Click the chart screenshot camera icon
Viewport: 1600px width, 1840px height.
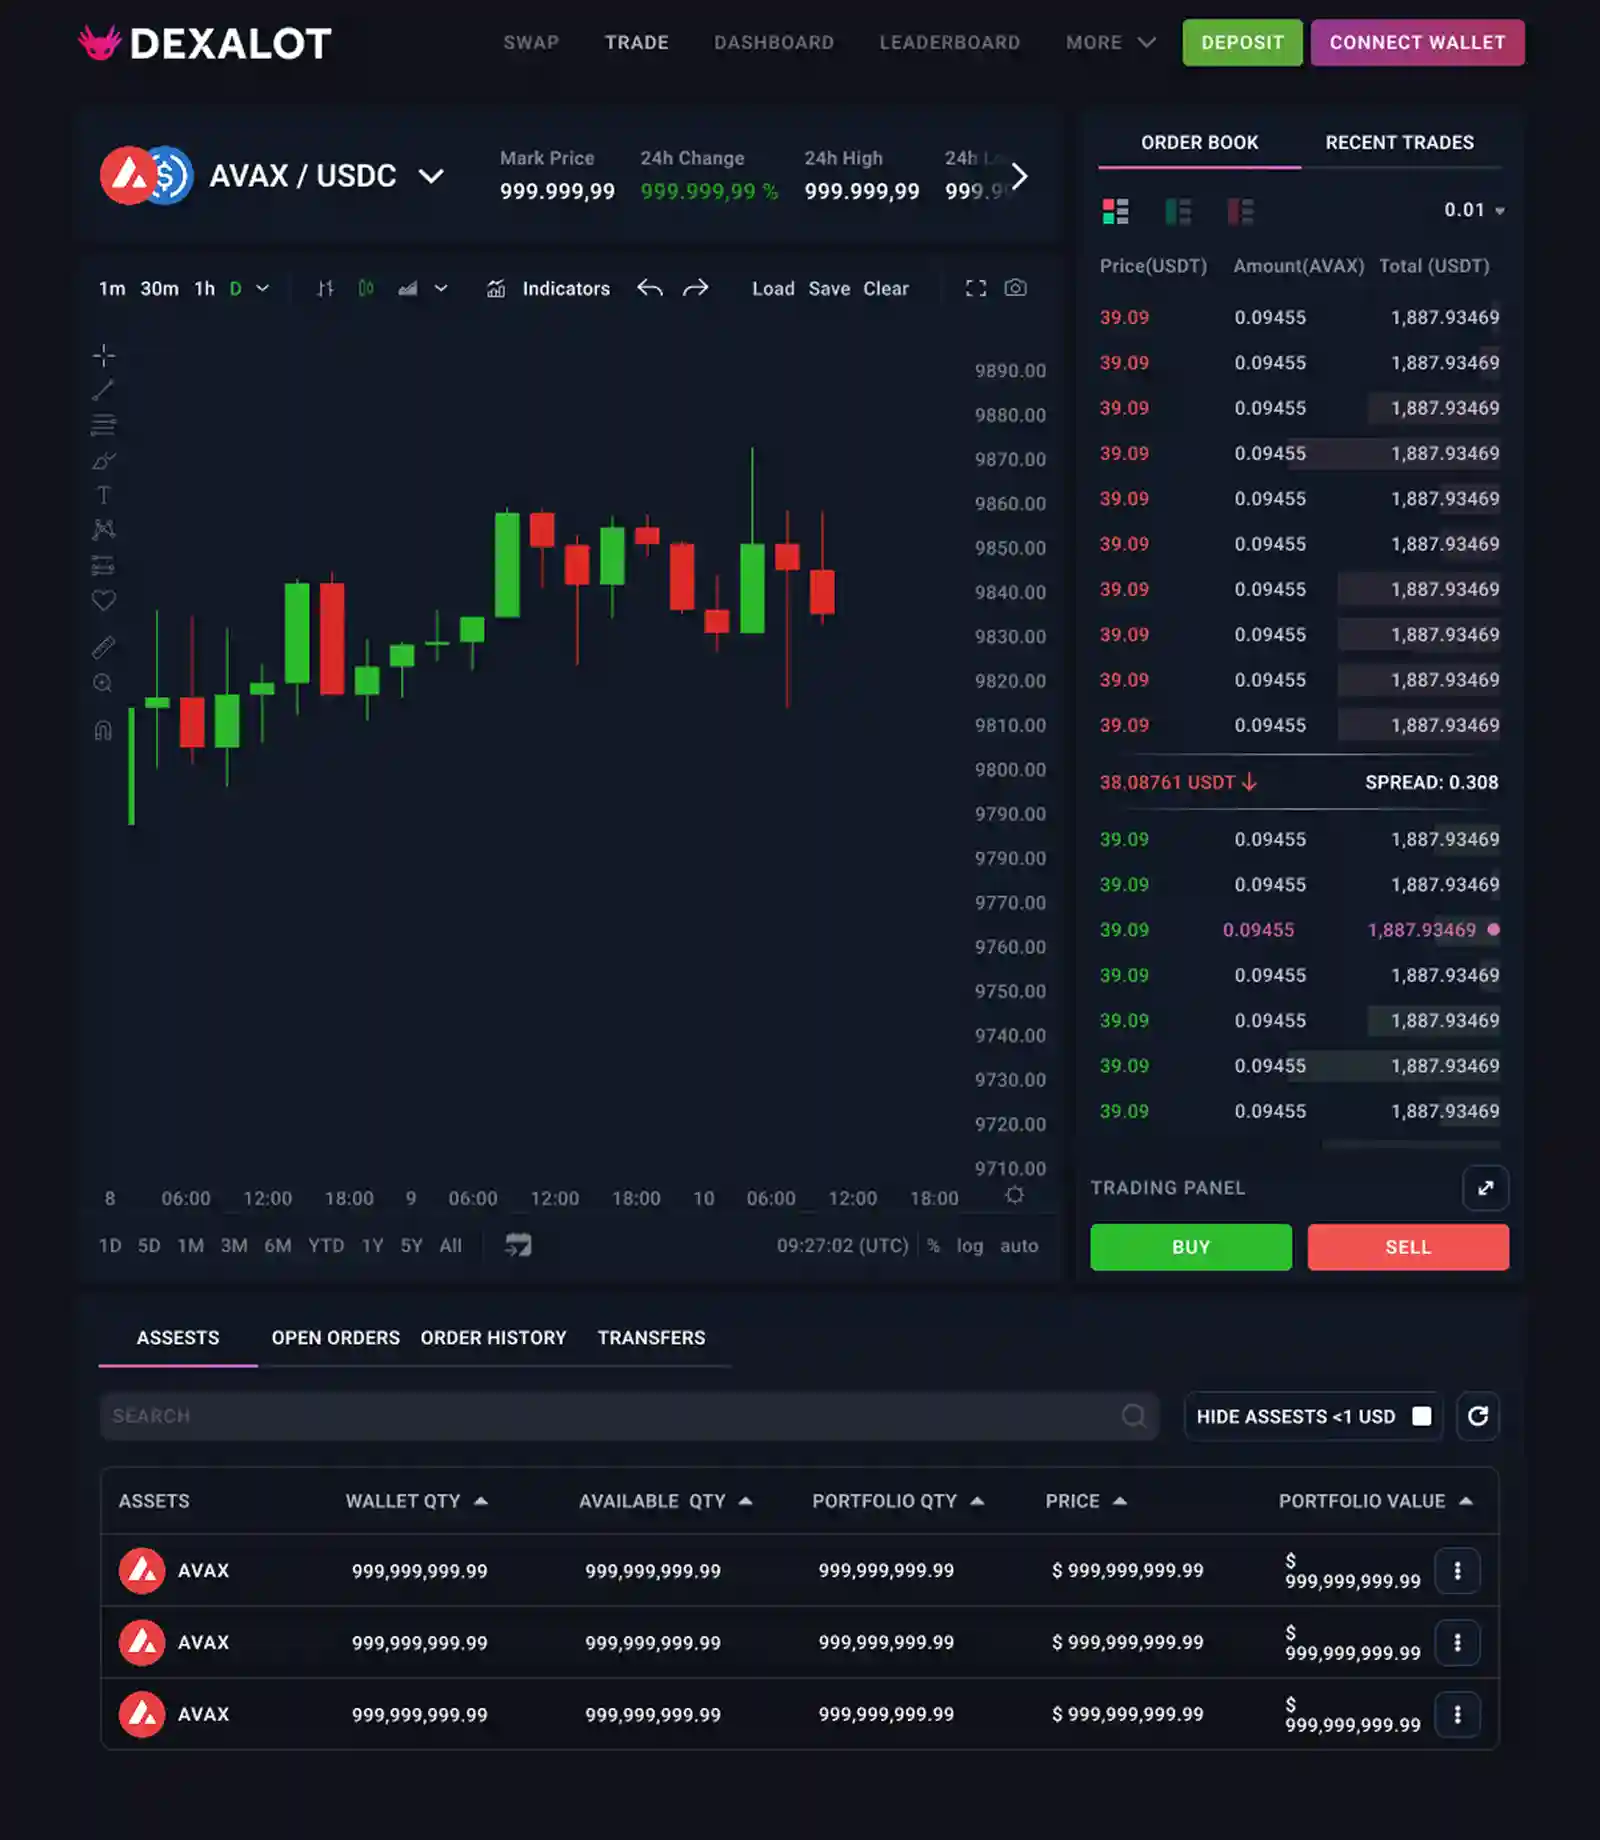tap(1015, 288)
